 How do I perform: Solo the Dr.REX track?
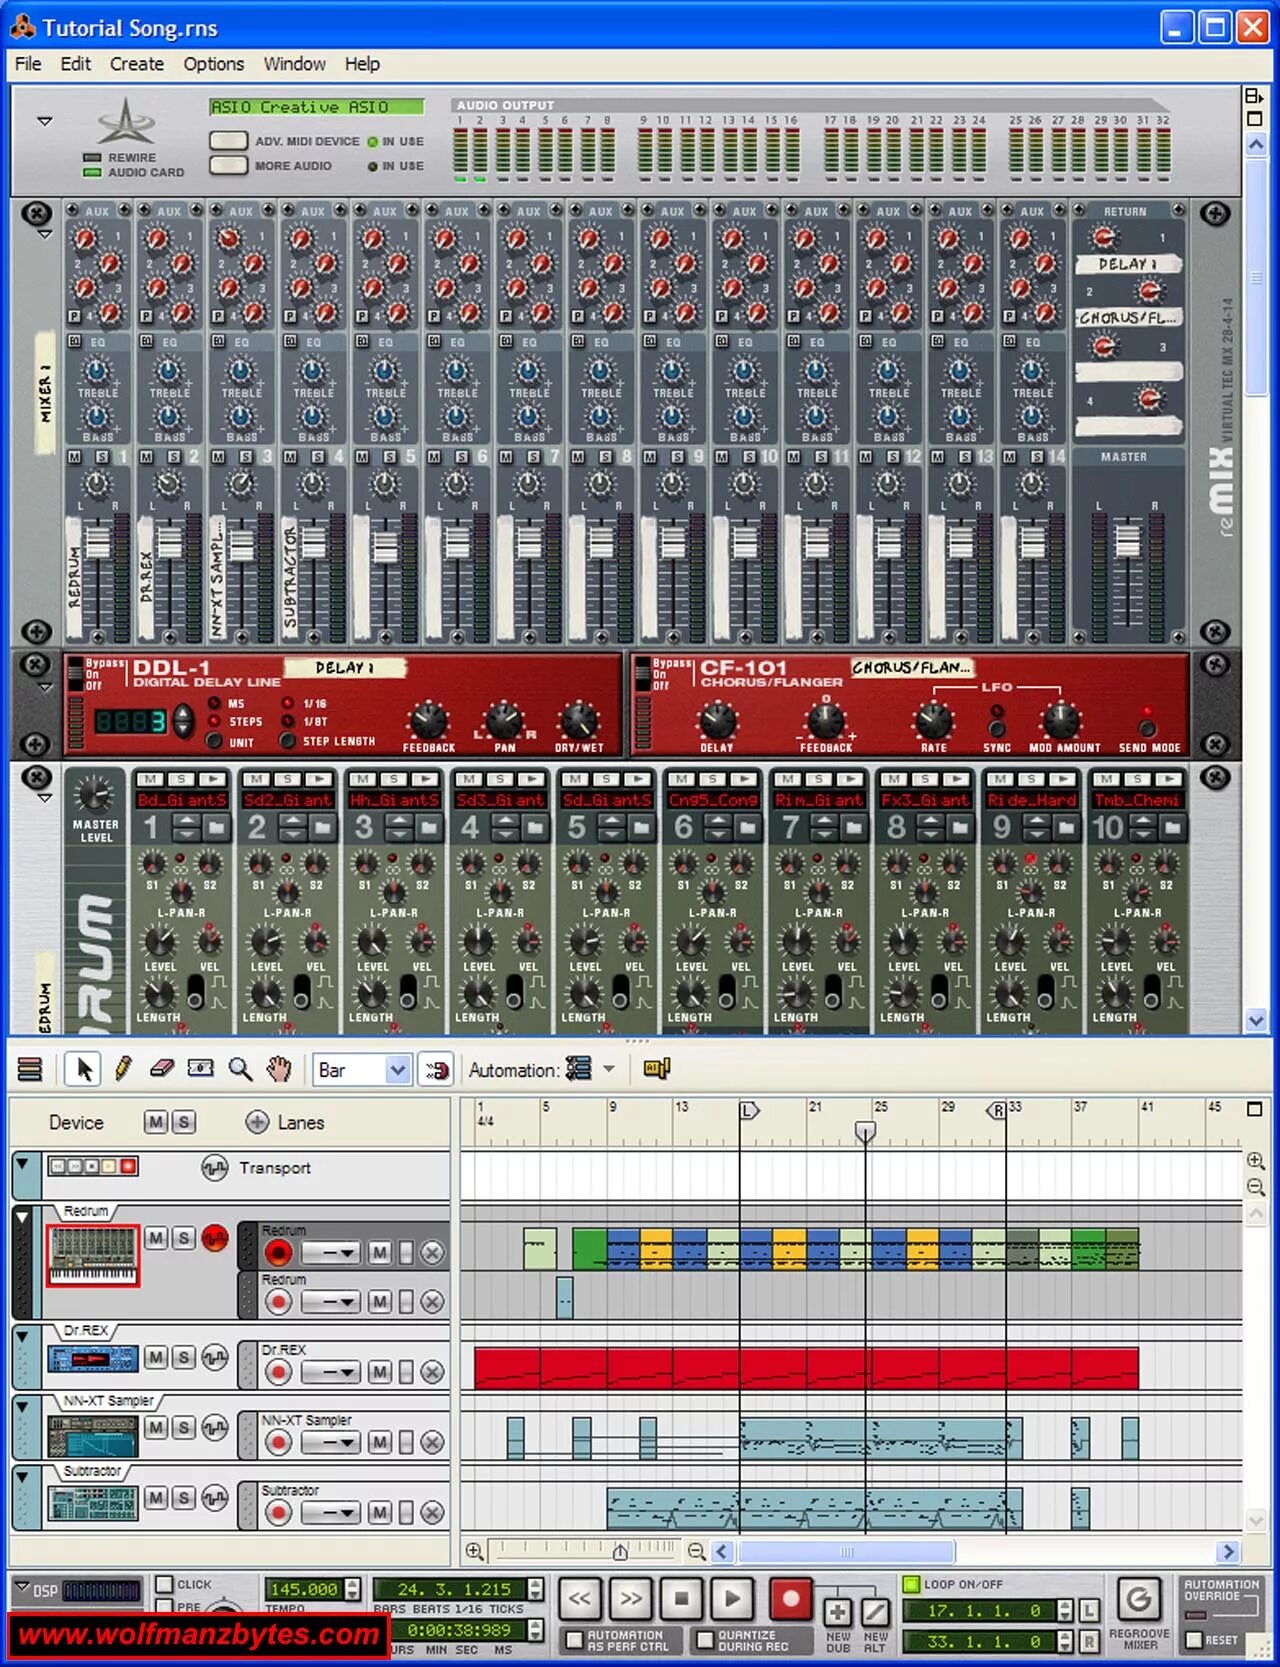[x=184, y=1357]
